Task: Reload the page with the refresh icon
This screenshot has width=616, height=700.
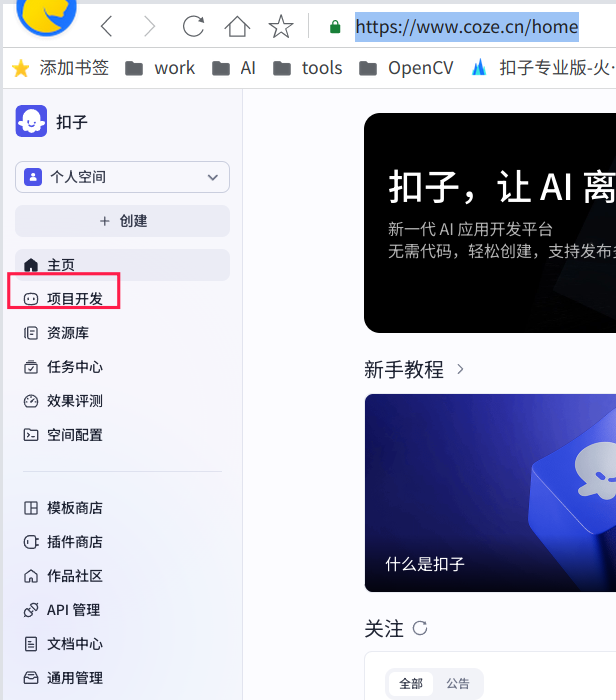Action: tap(193, 26)
